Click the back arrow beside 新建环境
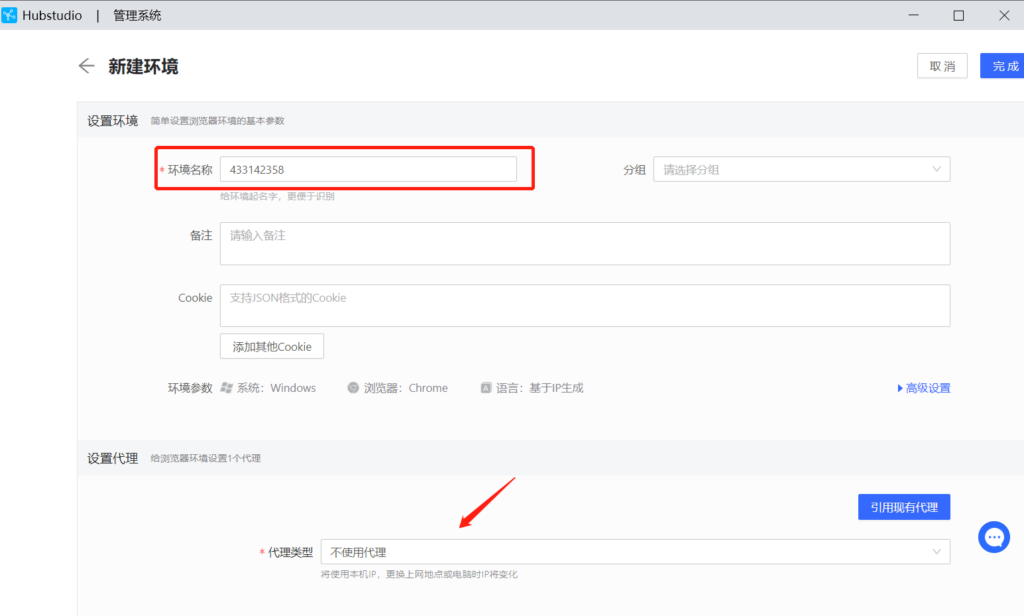The height and width of the screenshot is (616, 1024). click(x=86, y=65)
